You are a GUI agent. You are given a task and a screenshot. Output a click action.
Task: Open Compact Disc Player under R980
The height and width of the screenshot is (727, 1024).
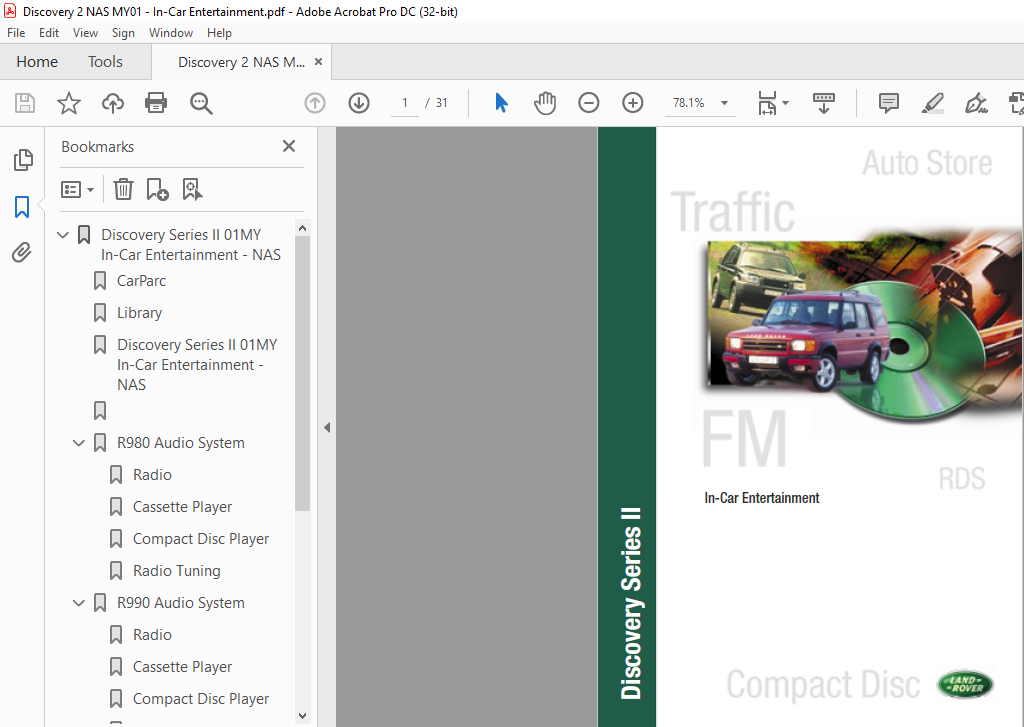(200, 539)
